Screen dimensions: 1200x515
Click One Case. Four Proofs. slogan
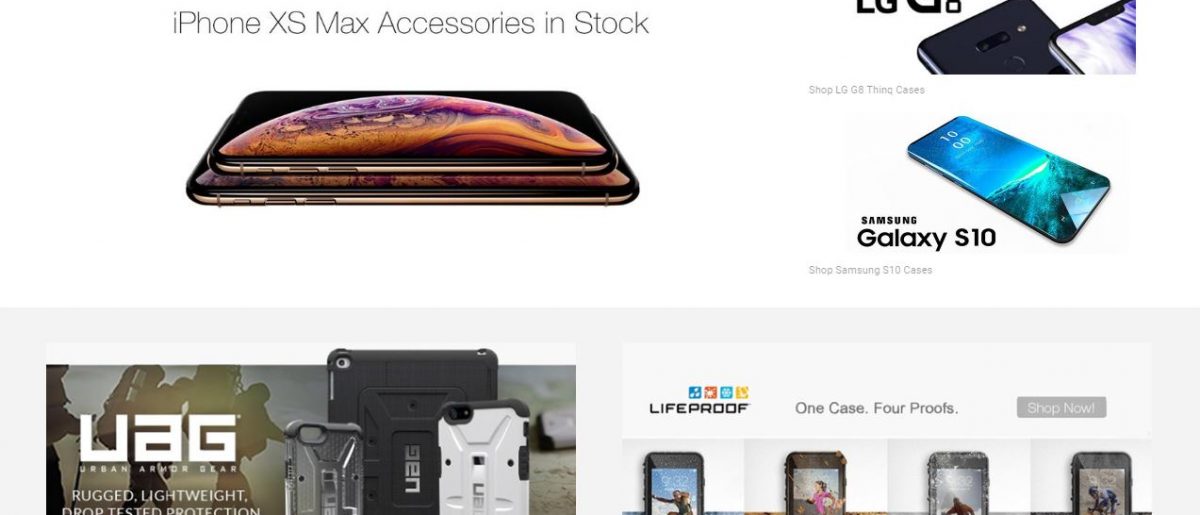pyautogui.click(x=876, y=408)
